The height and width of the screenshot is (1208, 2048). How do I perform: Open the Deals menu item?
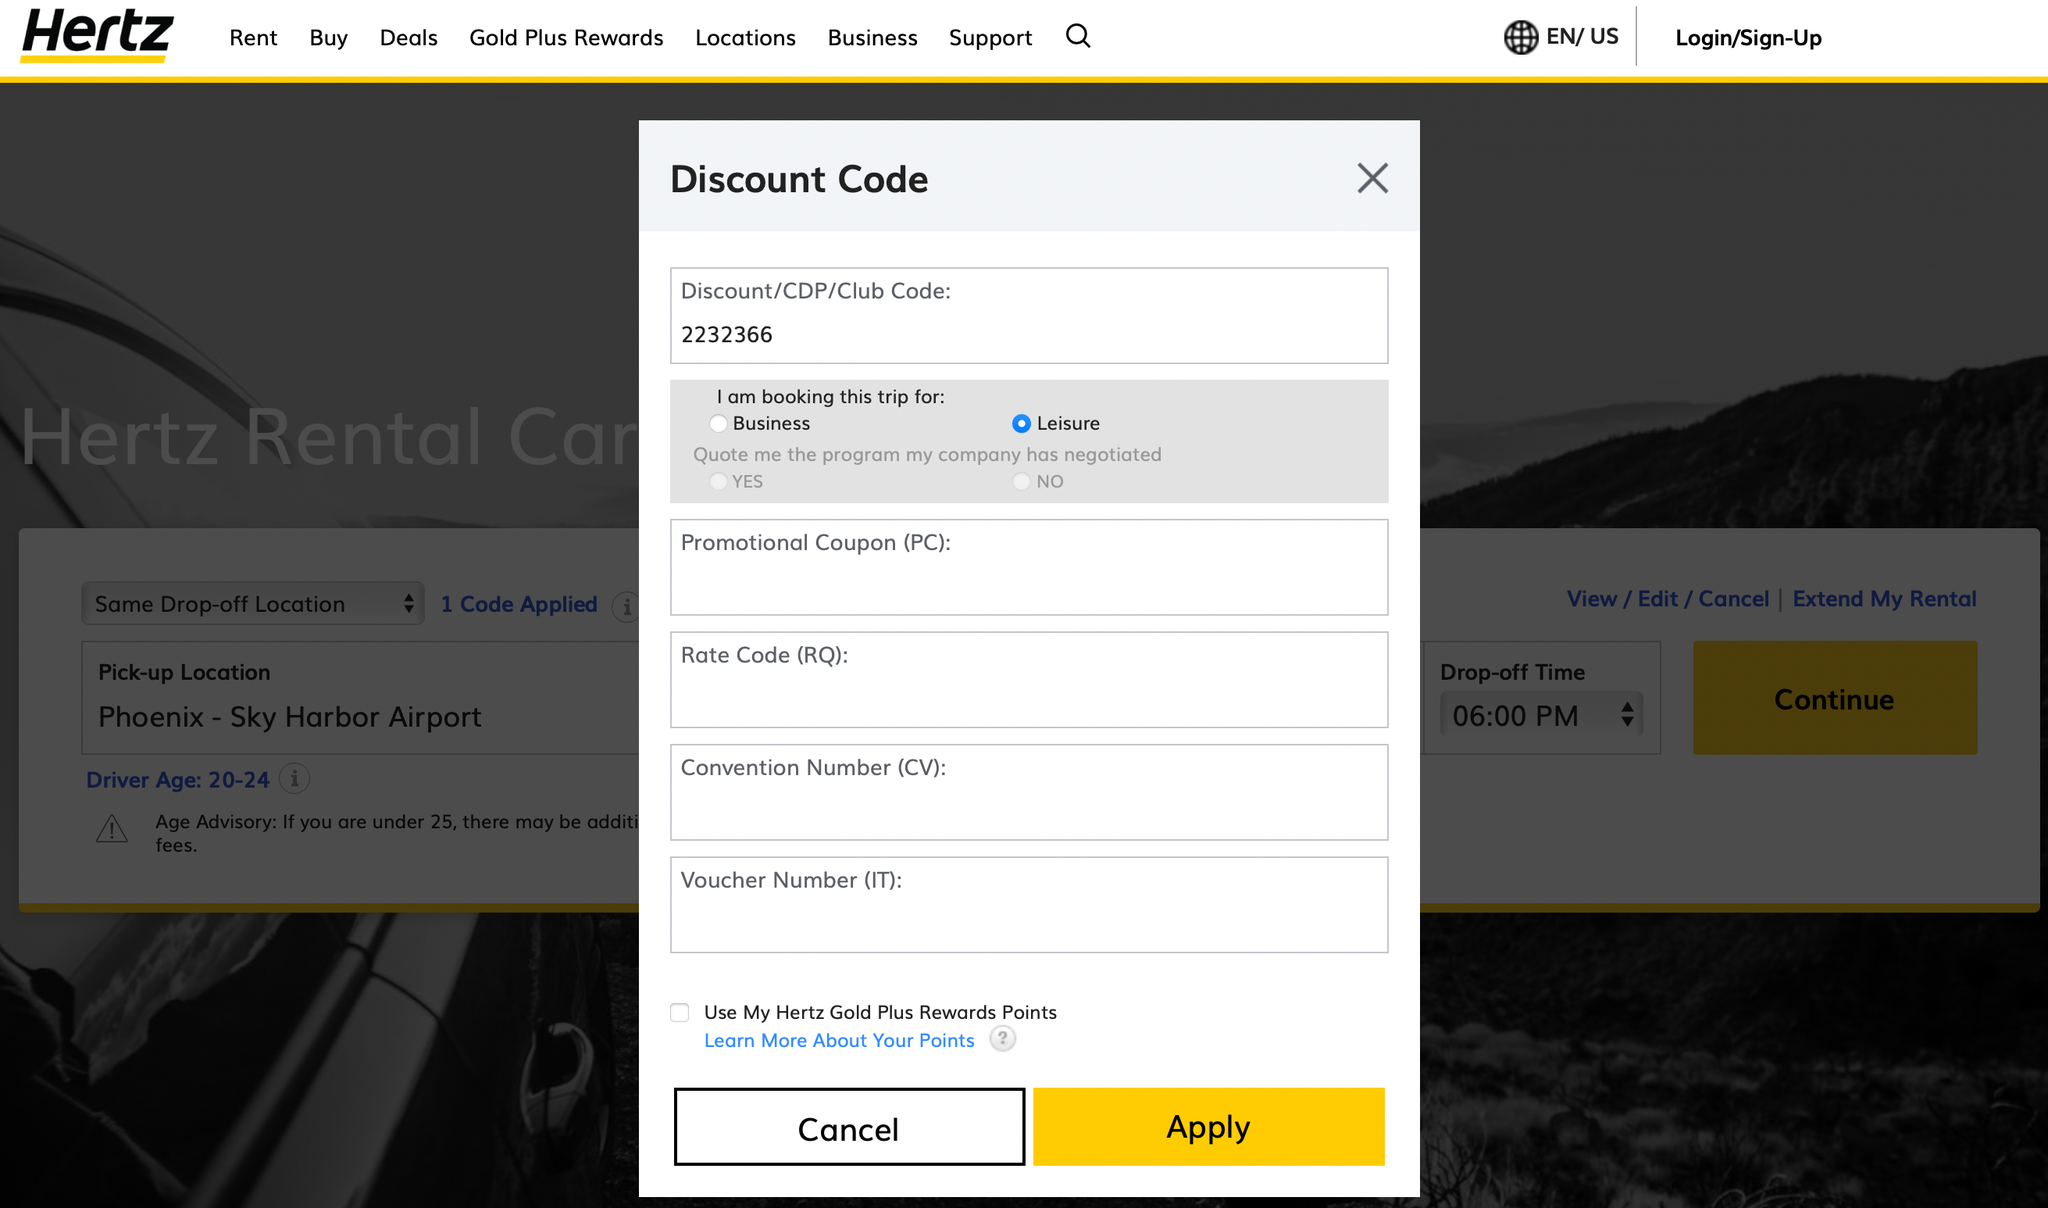pos(408,37)
